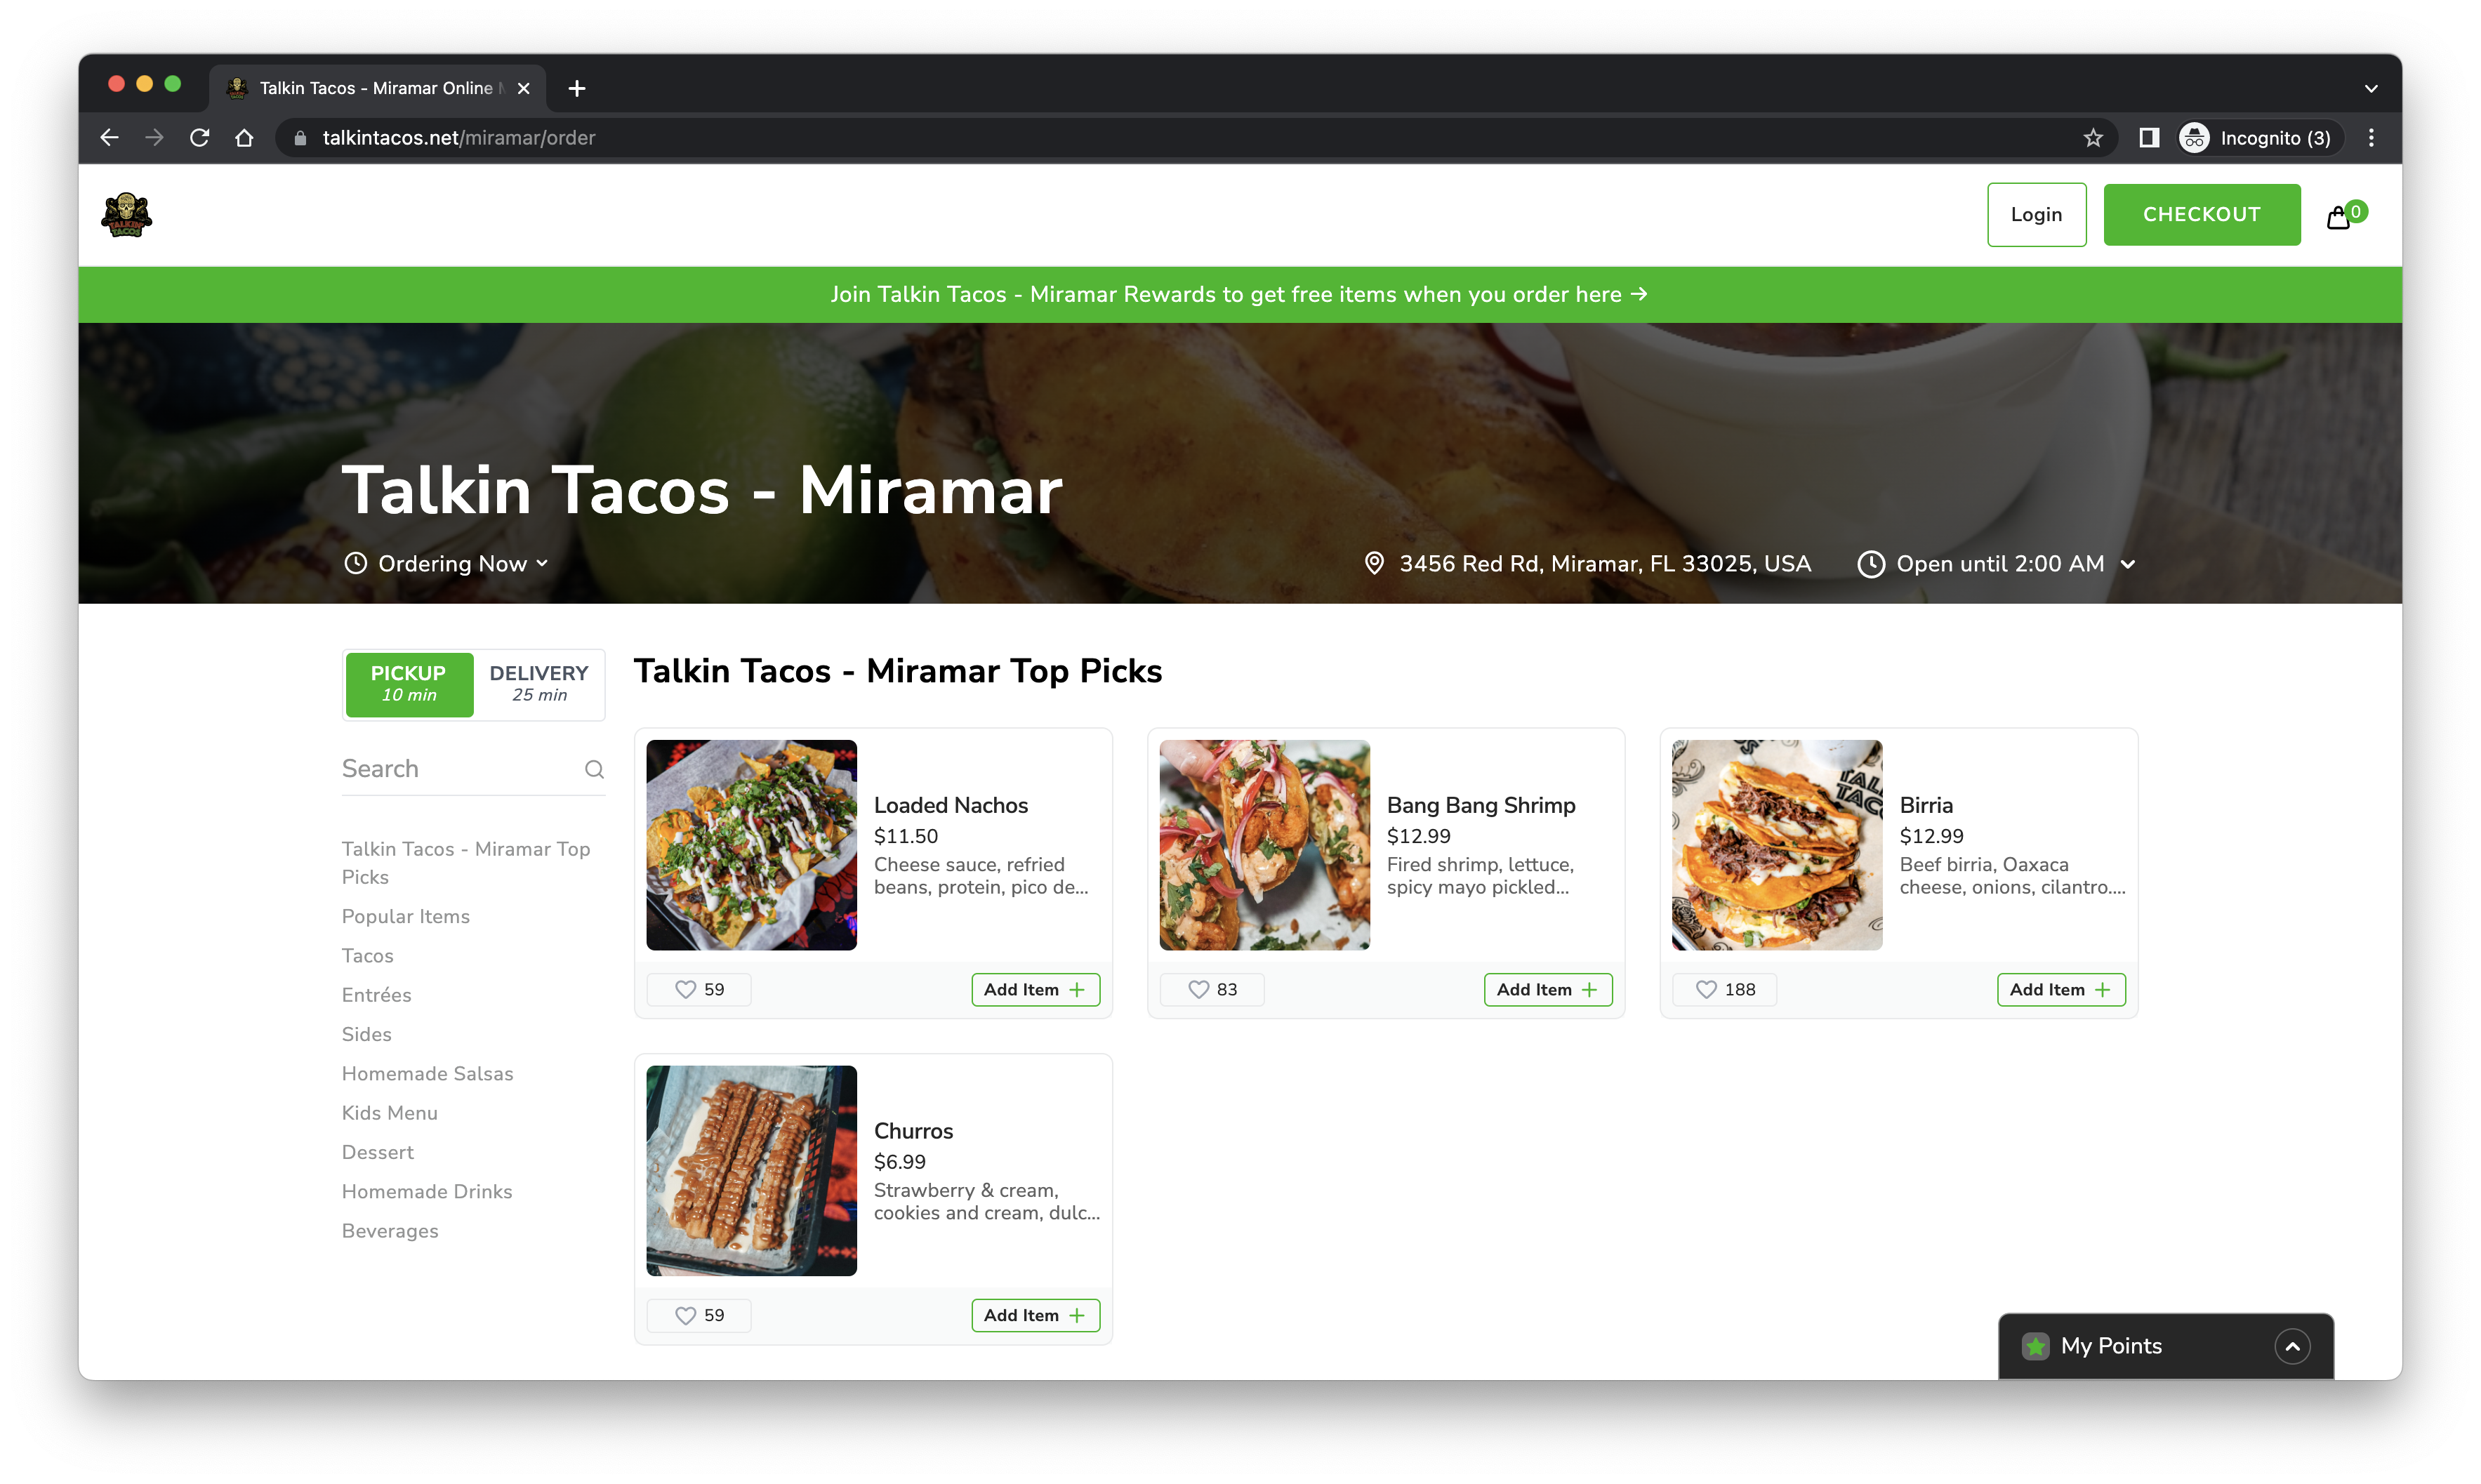
Task: Expand the Open until 2:00 AM hours
Action: 1998,564
